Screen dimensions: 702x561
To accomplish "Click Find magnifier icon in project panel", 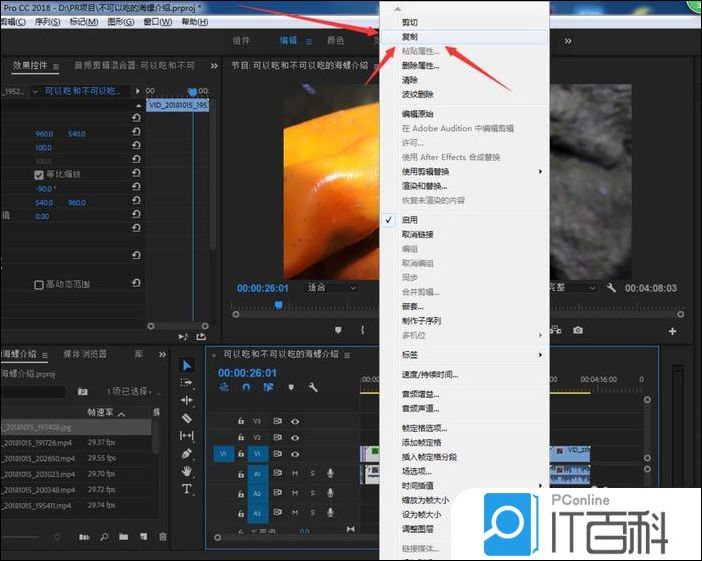I will (x=104, y=536).
